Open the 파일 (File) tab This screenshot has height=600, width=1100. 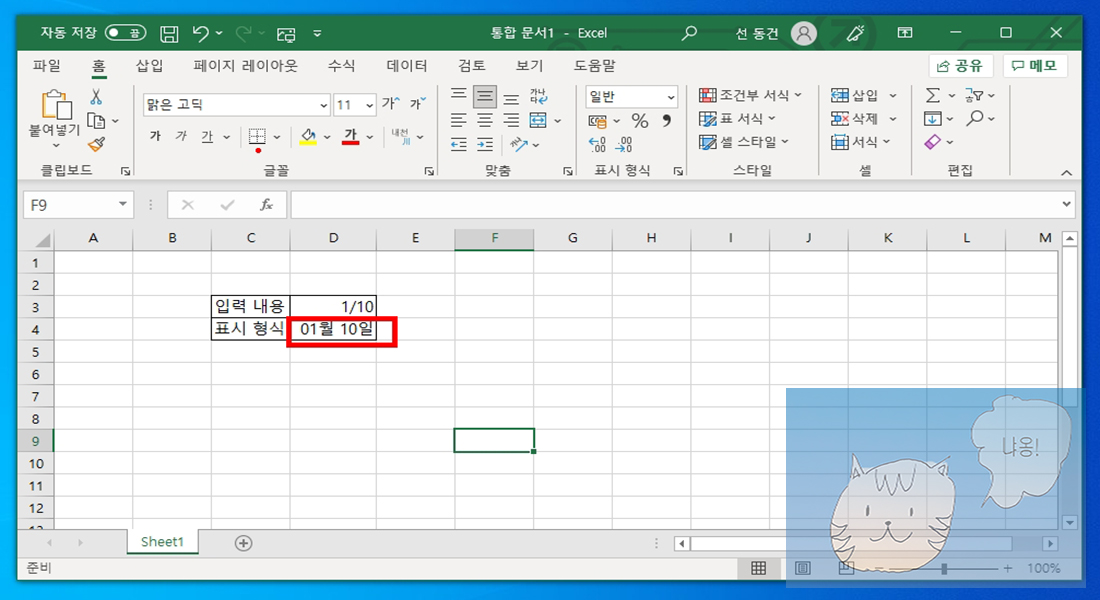click(x=46, y=66)
